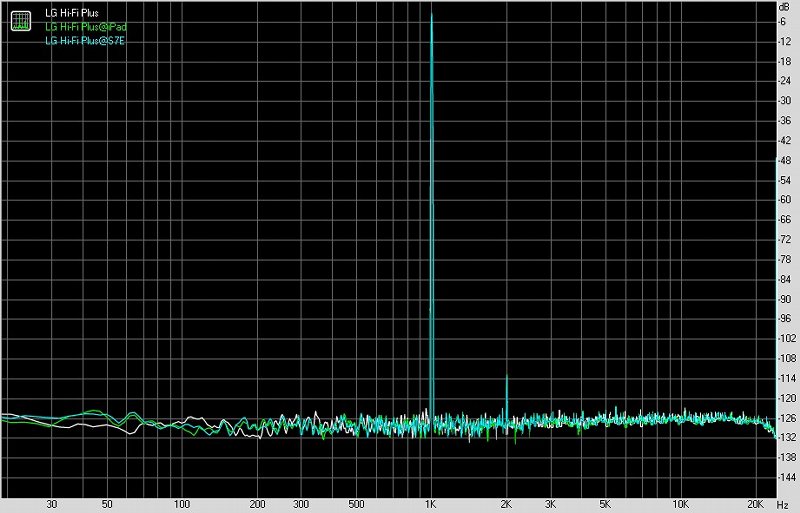
Task: Click the 200 Hz axis label
Action: click(257, 504)
